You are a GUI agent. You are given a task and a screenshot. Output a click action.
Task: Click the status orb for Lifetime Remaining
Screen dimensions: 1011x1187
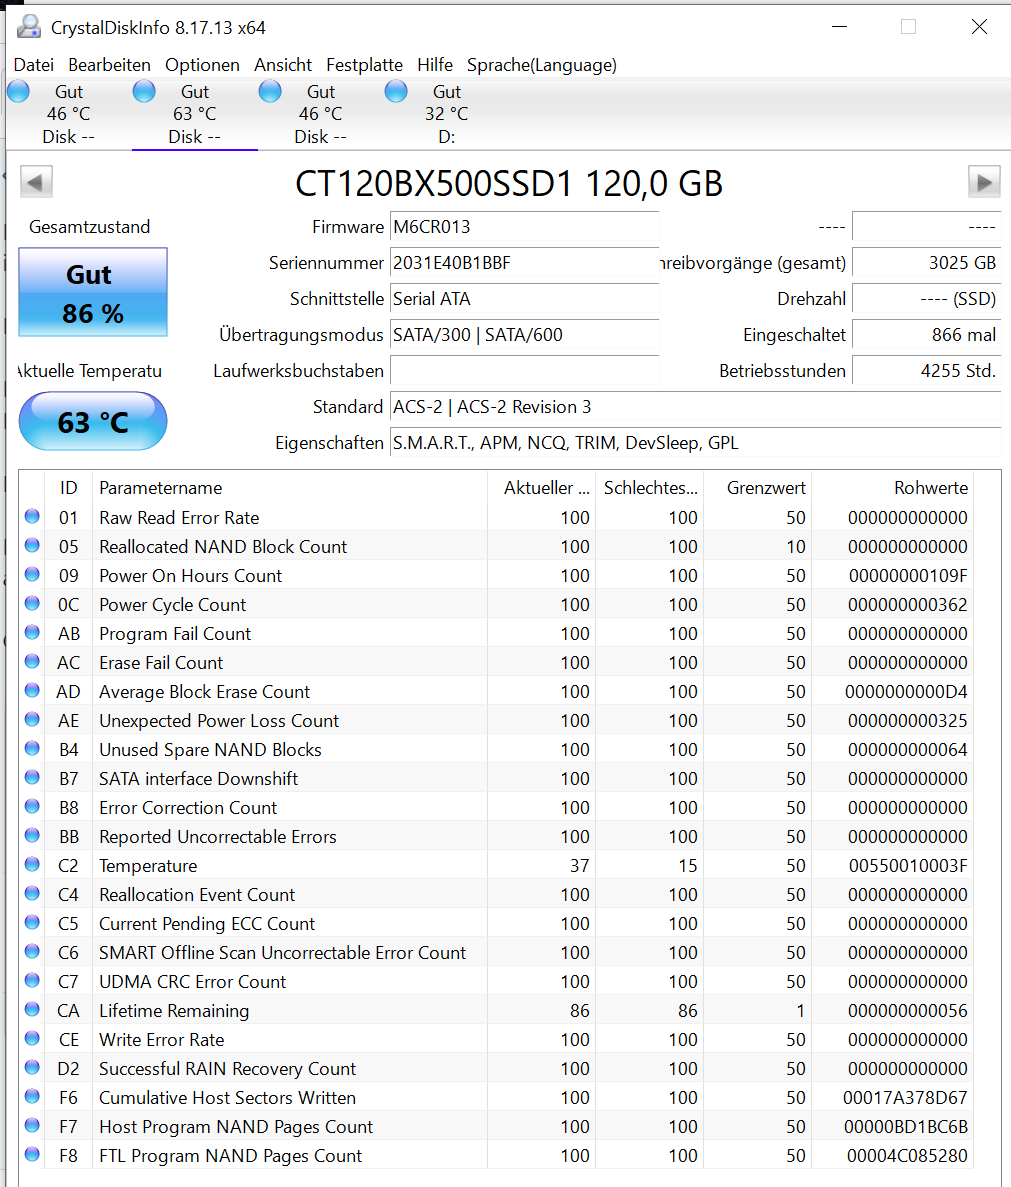tap(32, 1009)
